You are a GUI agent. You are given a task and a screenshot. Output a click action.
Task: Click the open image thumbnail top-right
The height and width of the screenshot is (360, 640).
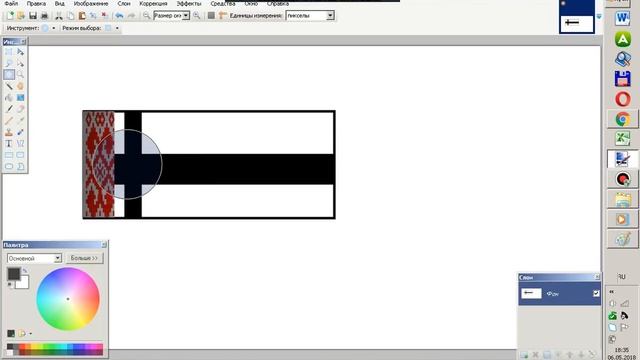[x=577, y=23]
